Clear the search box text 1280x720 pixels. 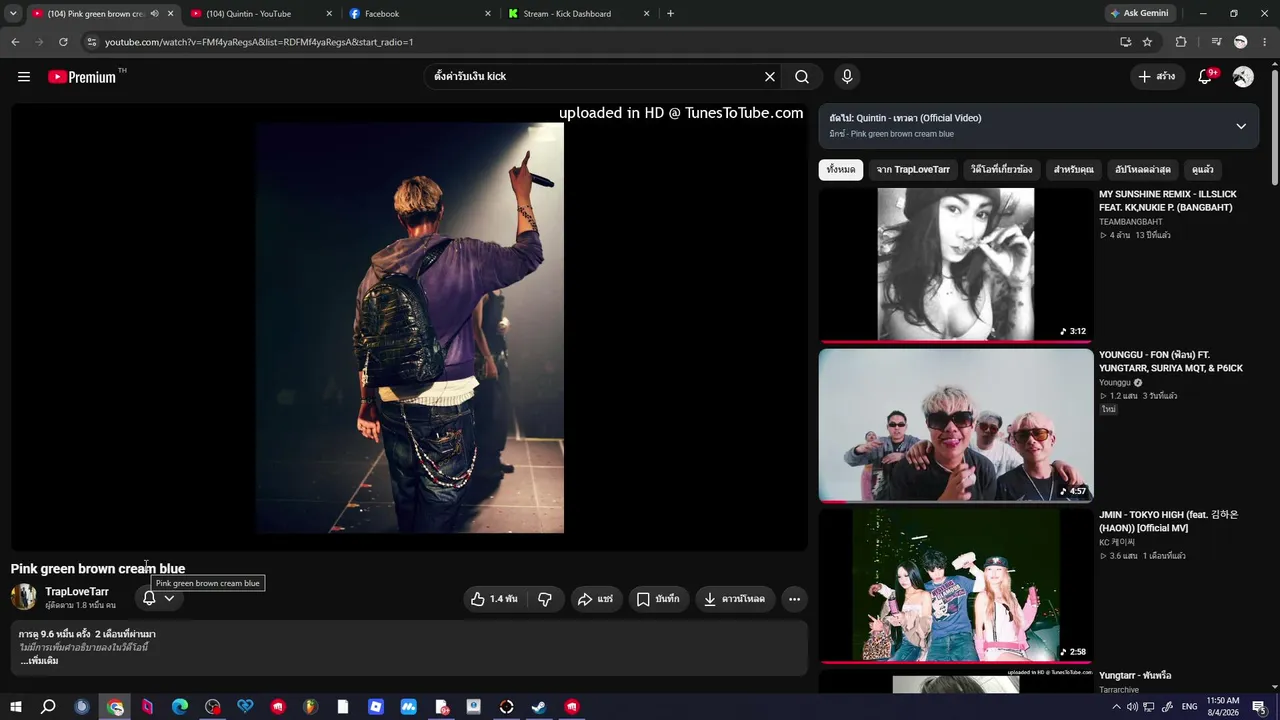point(770,77)
